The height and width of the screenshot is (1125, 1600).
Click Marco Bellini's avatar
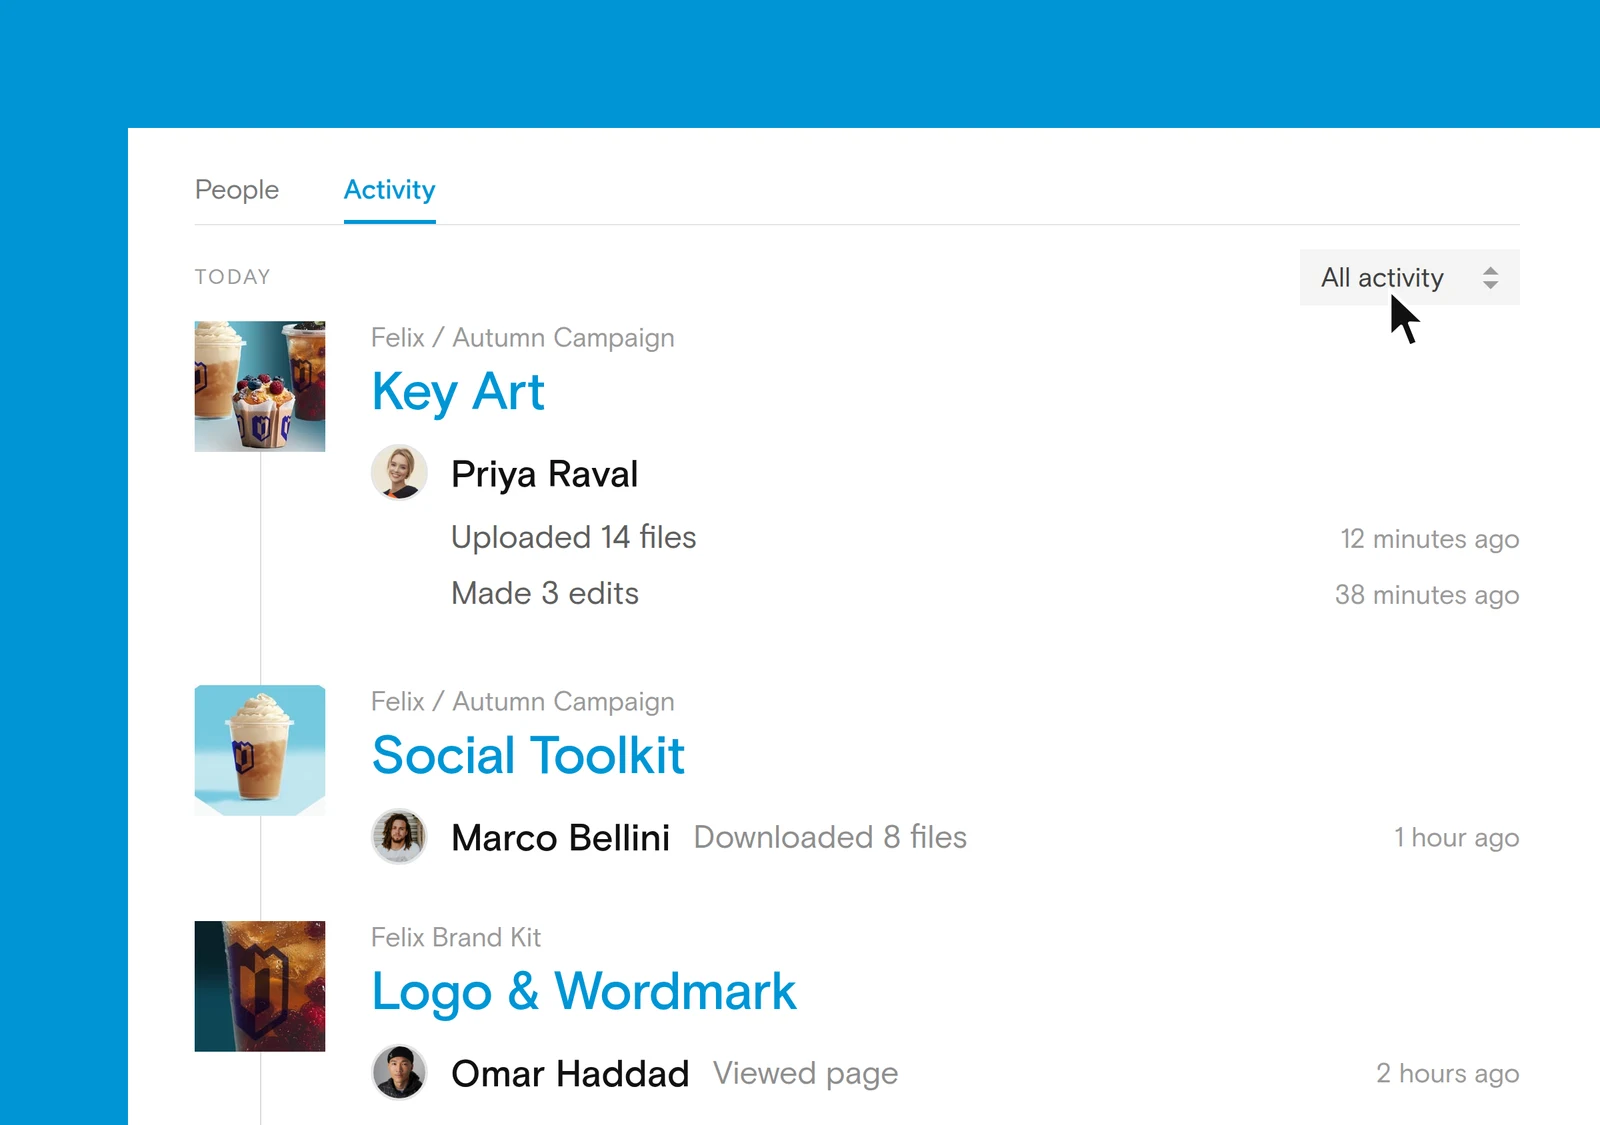[399, 836]
